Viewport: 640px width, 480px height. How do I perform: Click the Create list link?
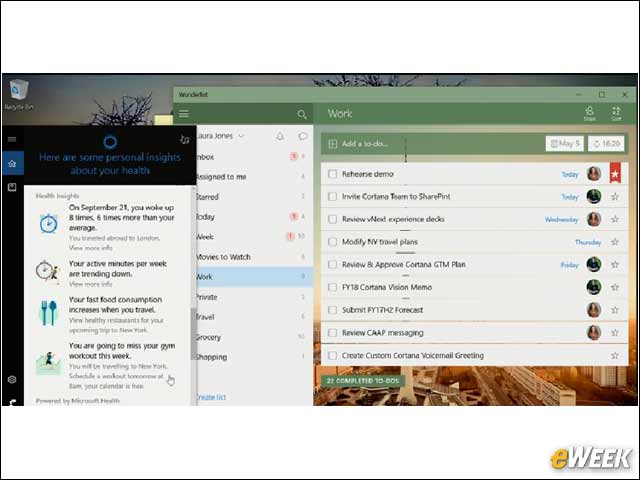point(211,397)
